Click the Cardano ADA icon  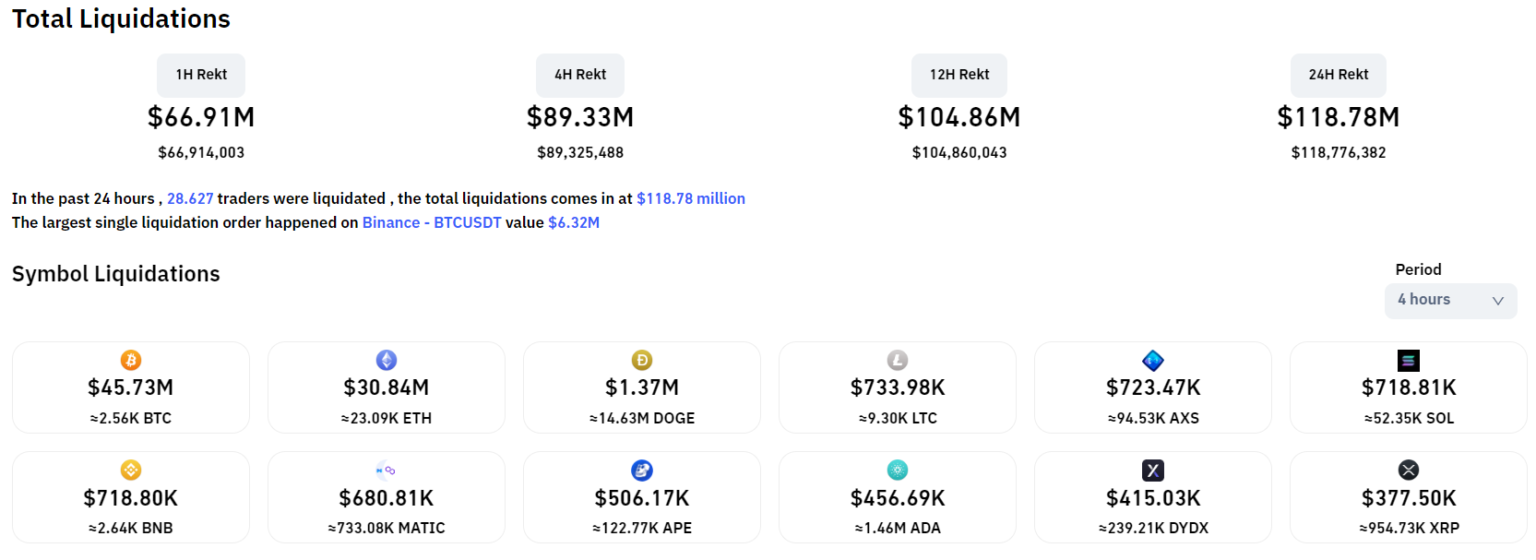[x=897, y=470]
